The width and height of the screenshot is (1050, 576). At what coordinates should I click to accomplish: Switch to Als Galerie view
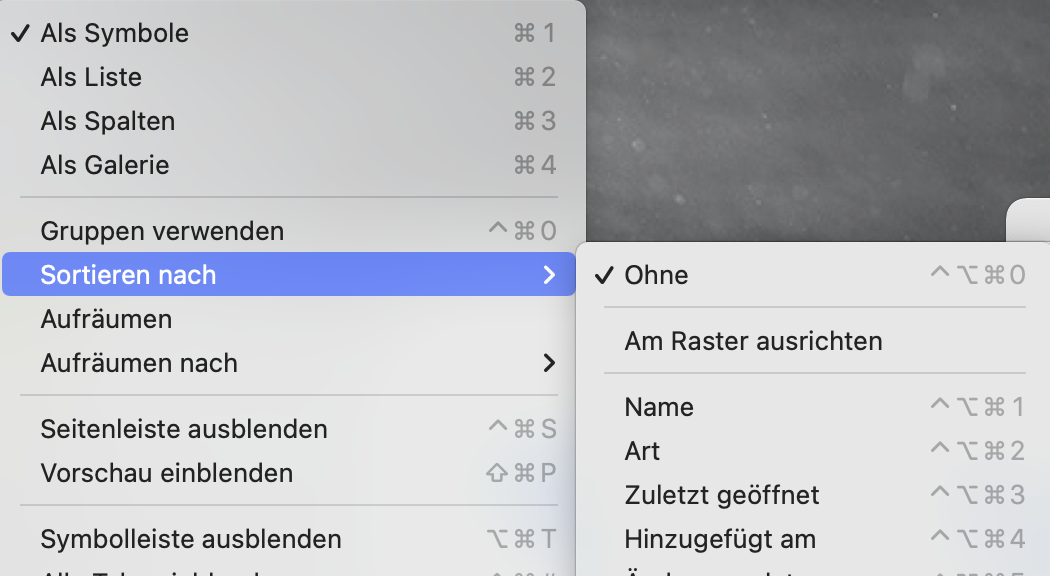pyautogui.click(x=105, y=165)
